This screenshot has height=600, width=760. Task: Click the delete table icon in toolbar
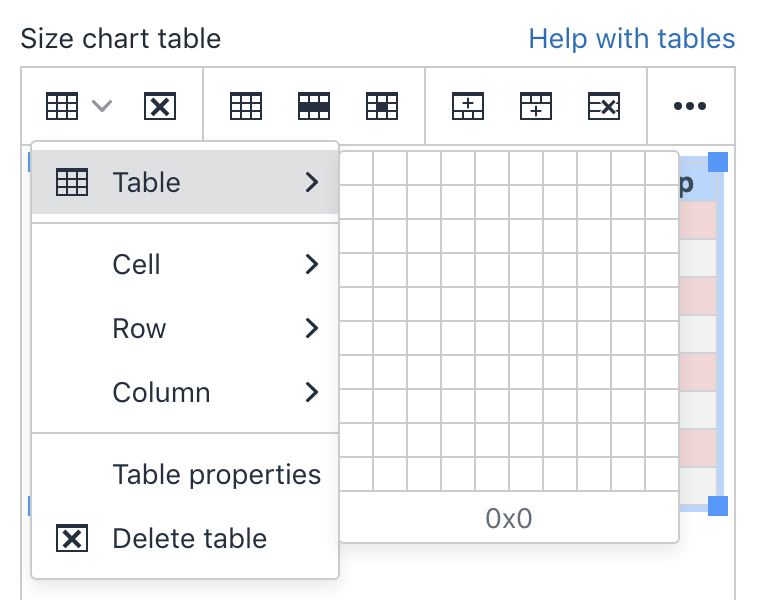pyautogui.click(x=160, y=105)
